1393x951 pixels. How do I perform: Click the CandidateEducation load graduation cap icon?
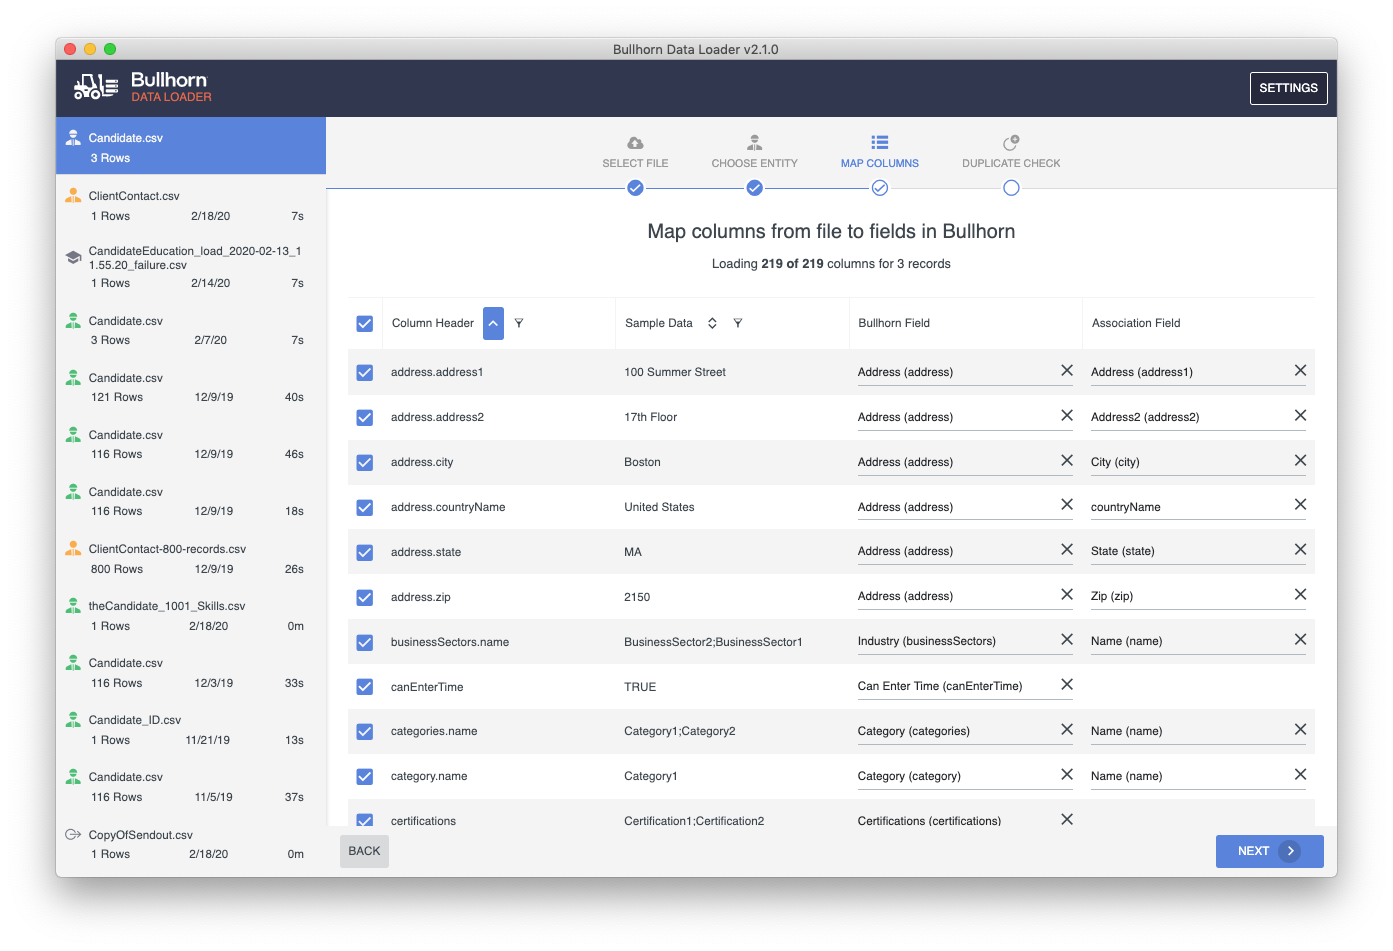point(73,257)
